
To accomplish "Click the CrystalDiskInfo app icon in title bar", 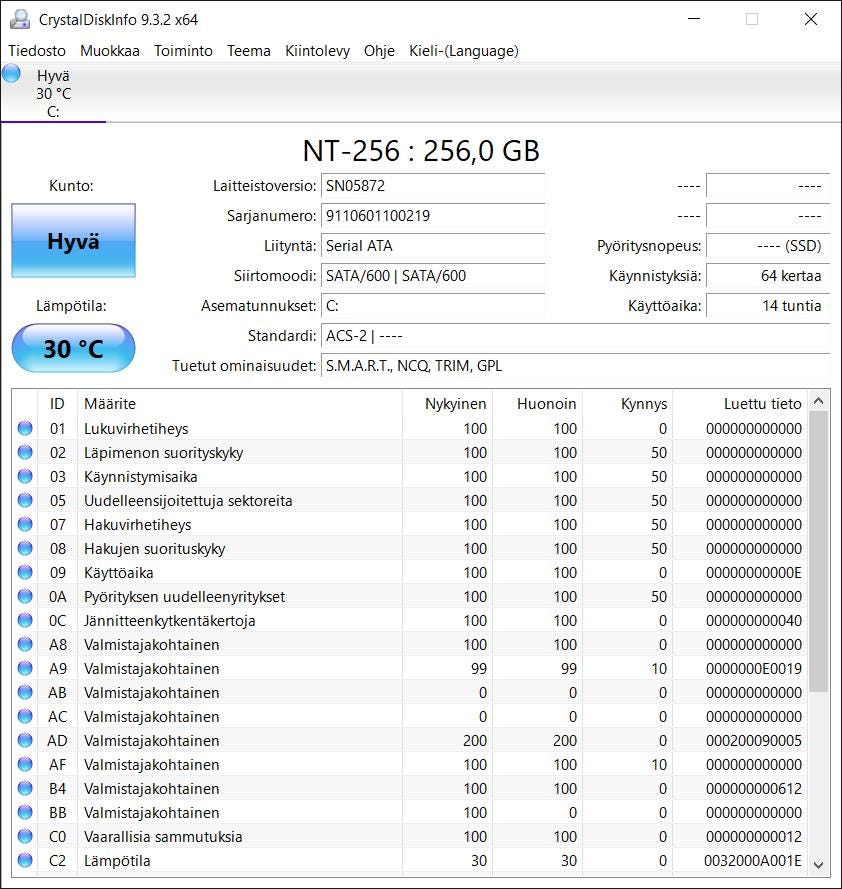I will coord(19,19).
